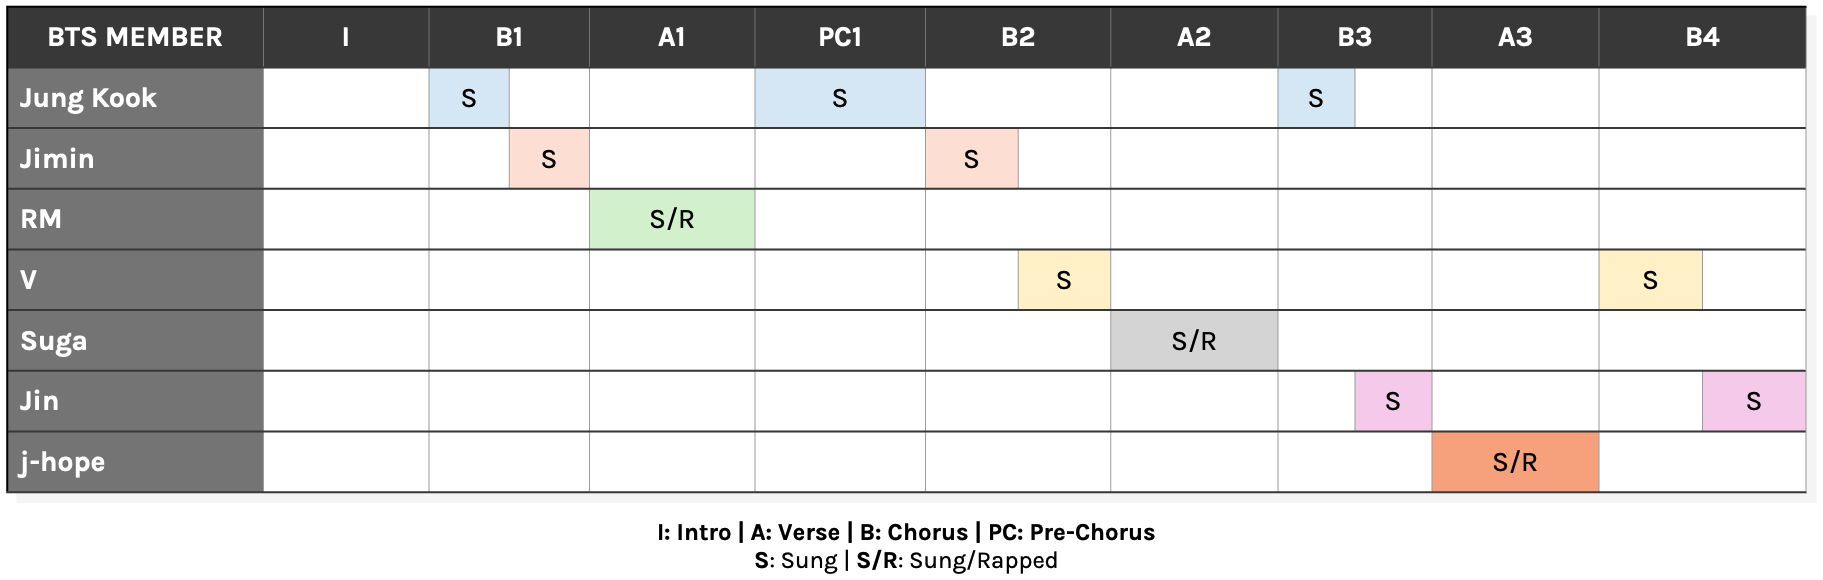Click Jin's purple S cell under B3
The width and height of the screenshot is (1823, 580).
pyautogui.click(x=1393, y=401)
